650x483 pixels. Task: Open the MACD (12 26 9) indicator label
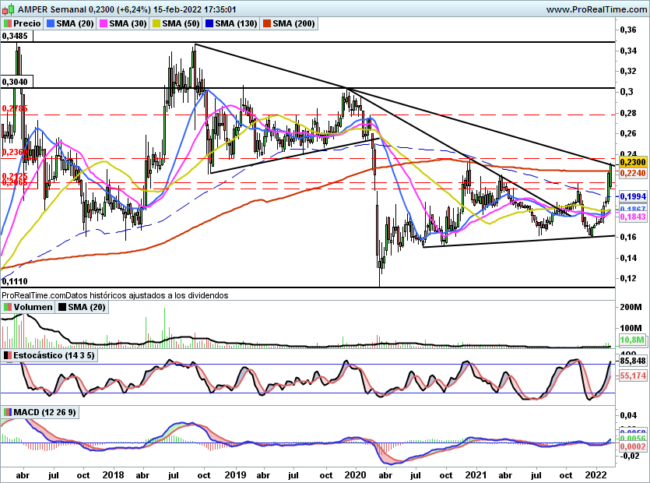tap(40, 412)
